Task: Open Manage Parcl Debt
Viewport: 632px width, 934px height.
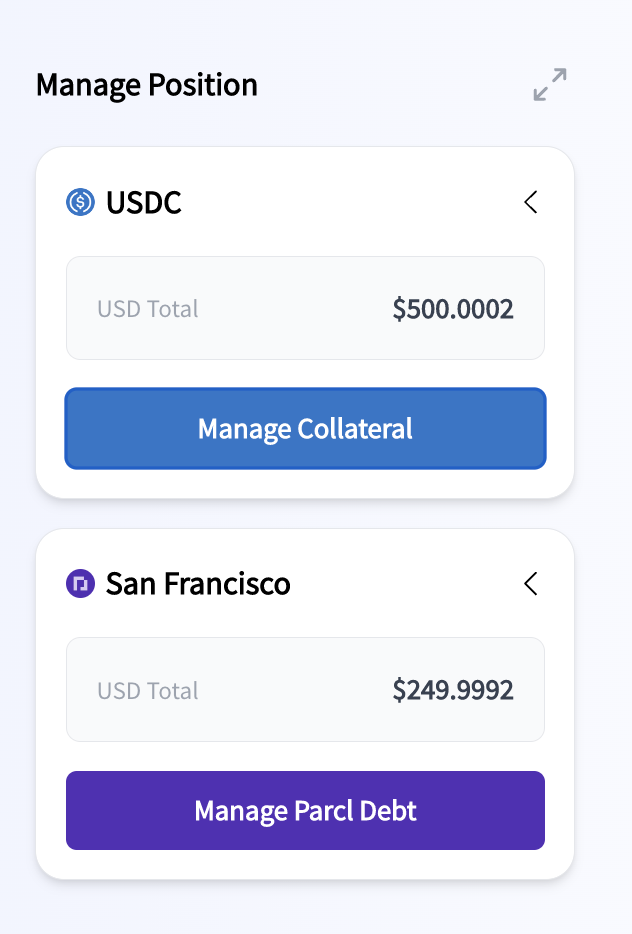Action: click(x=306, y=810)
